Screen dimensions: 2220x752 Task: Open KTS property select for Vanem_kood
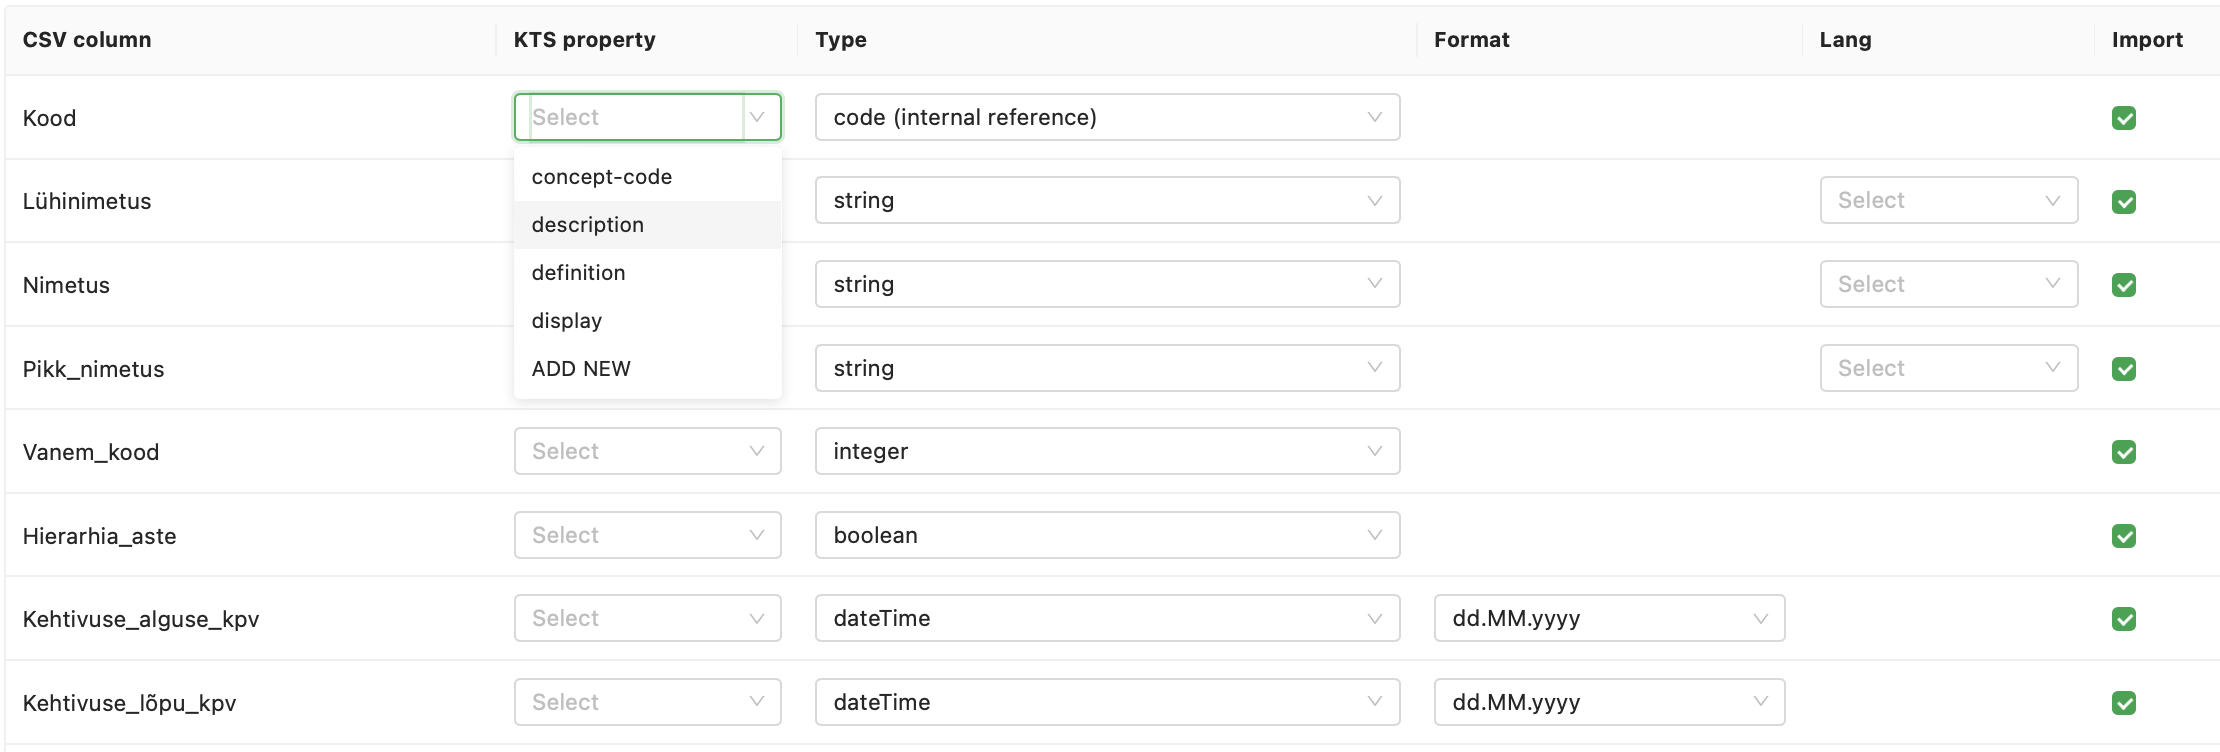click(x=647, y=452)
